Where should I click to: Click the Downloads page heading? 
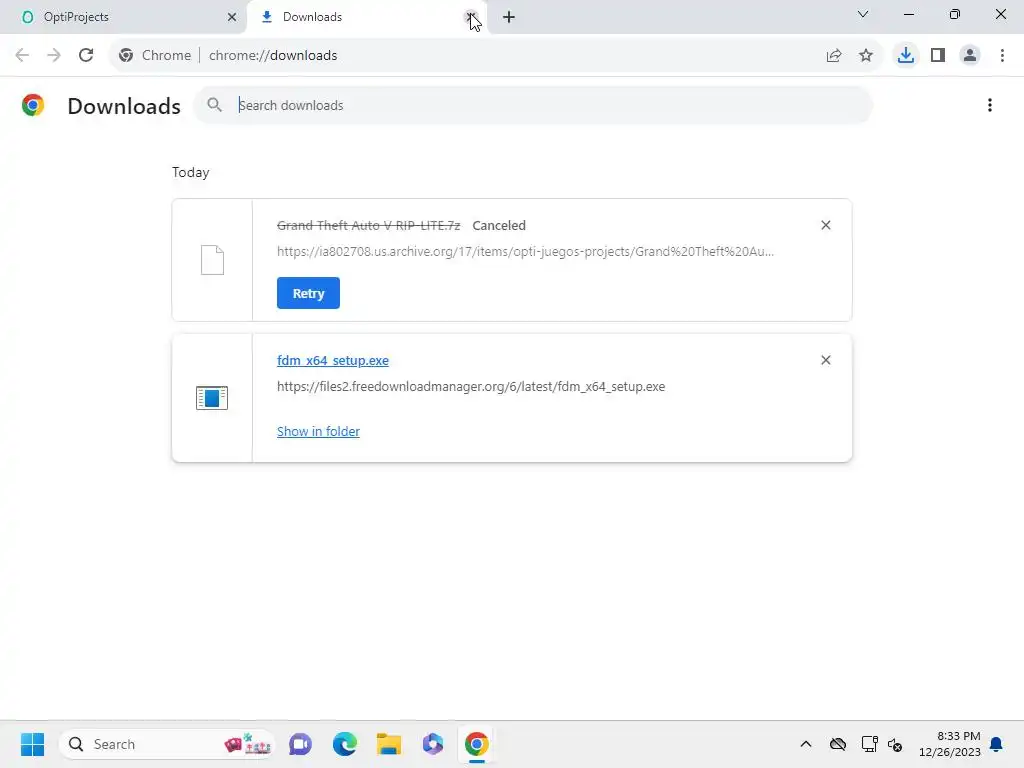[124, 106]
